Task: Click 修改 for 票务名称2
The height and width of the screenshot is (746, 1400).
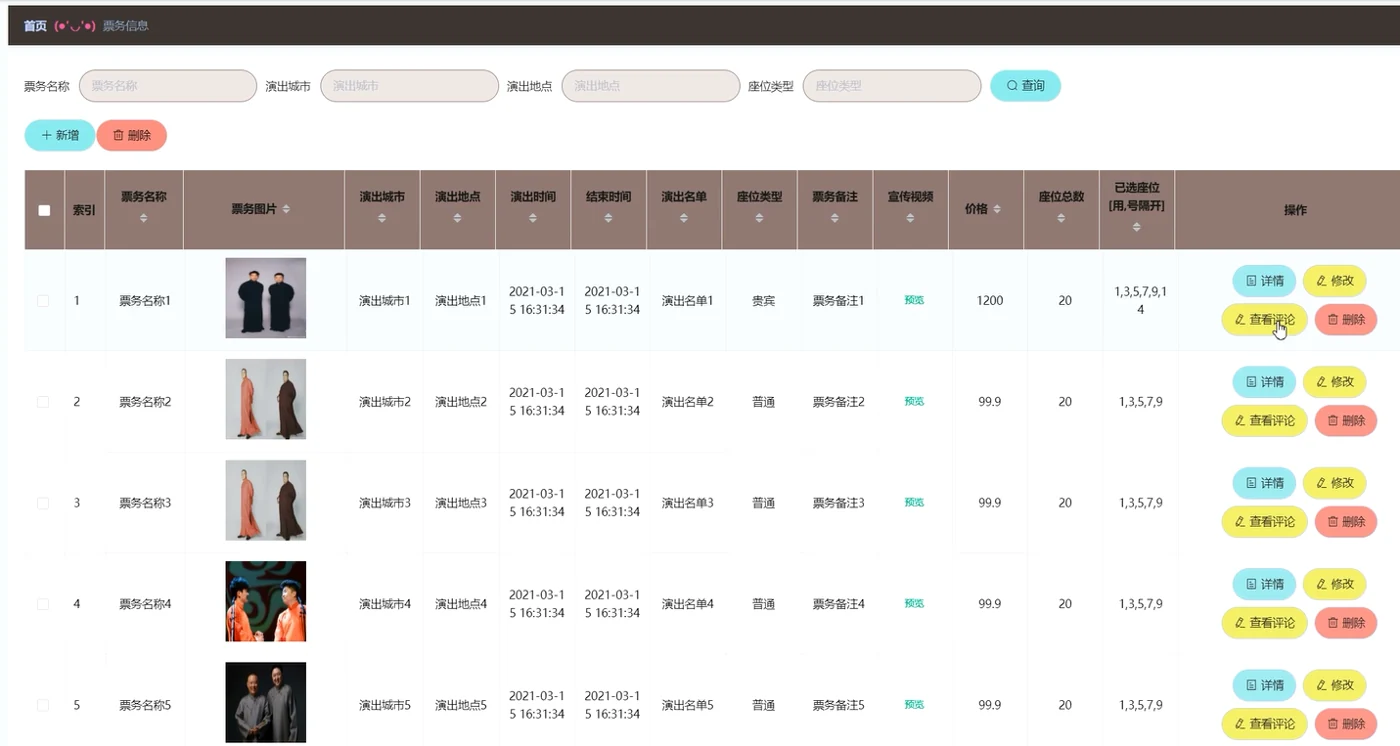Action: tap(1334, 382)
